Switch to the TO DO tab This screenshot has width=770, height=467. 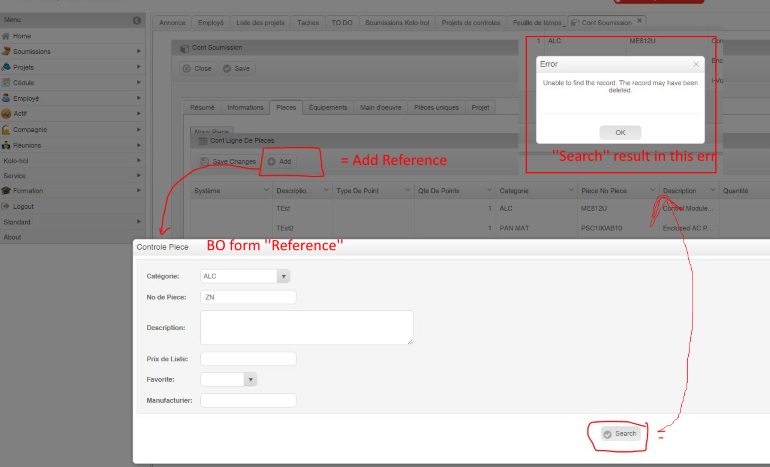pyautogui.click(x=342, y=23)
